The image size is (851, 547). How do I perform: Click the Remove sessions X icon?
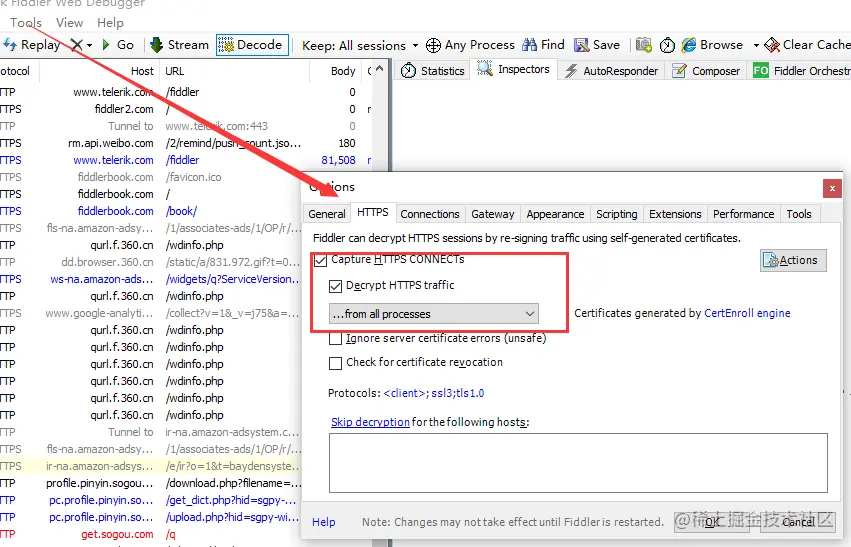77,45
